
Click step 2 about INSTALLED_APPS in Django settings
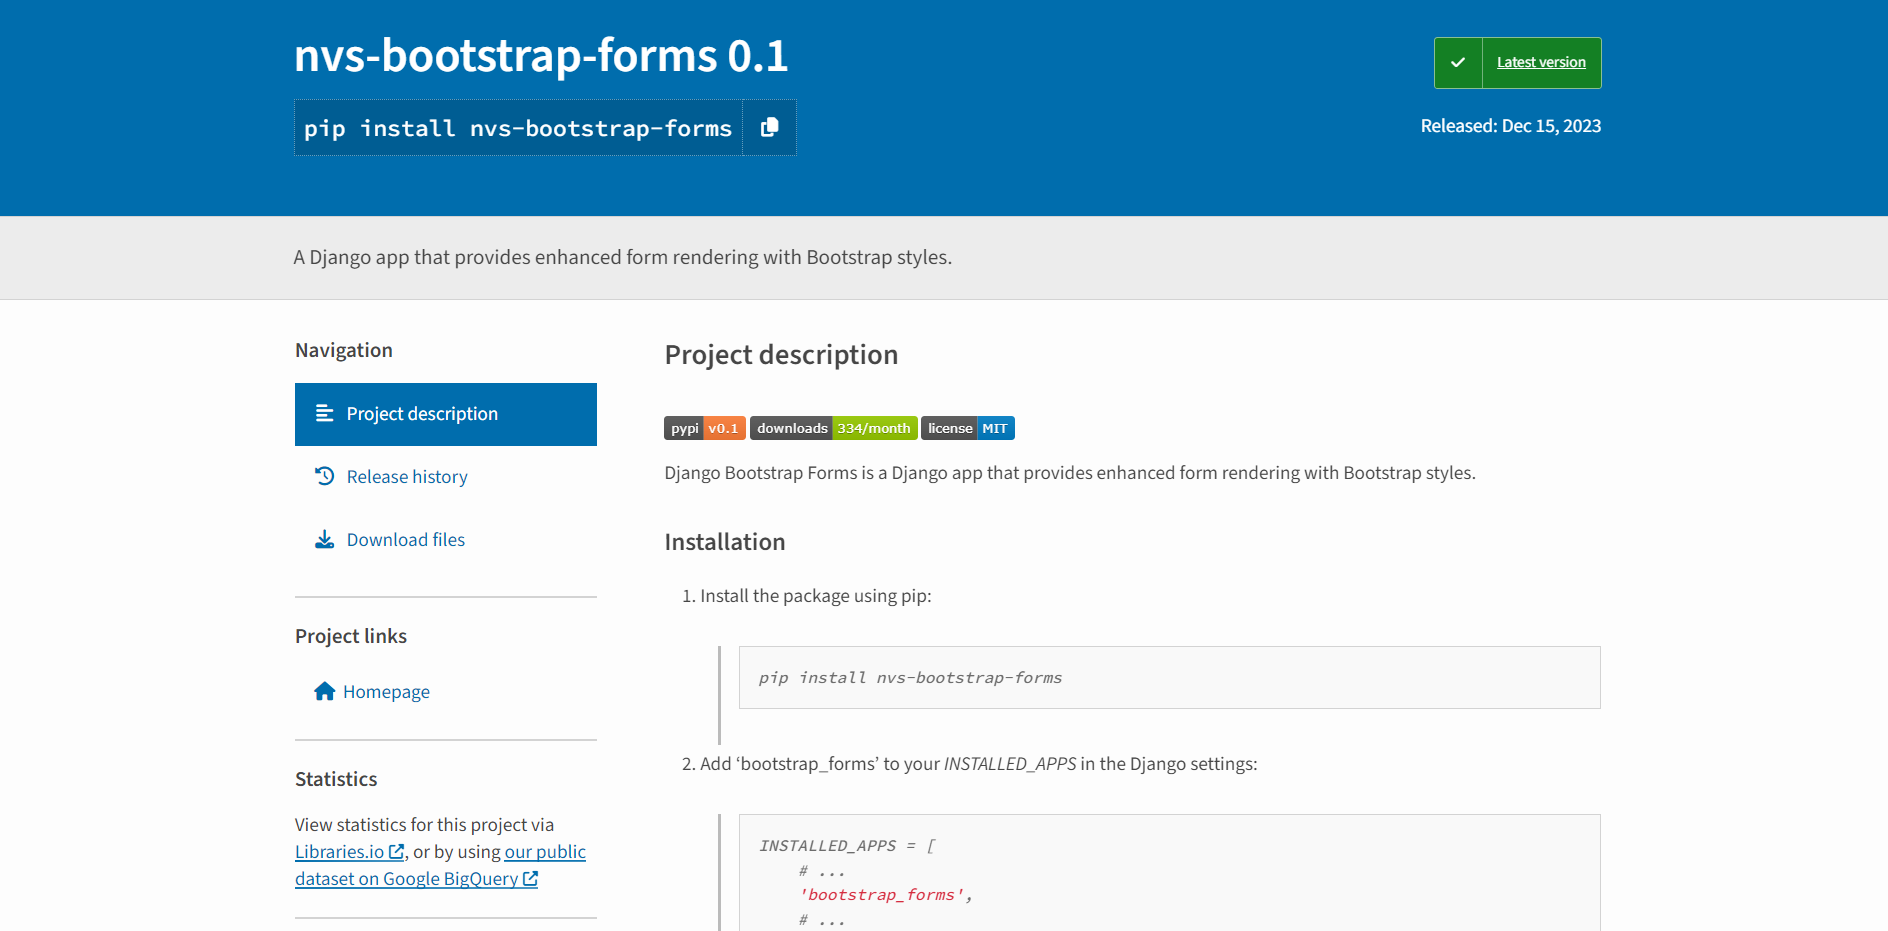[x=979, y=764]
